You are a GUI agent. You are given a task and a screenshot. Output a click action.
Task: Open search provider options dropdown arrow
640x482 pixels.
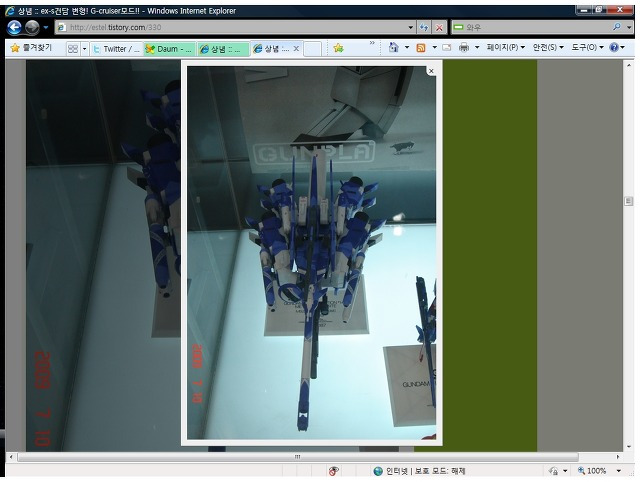coord(629,27)
